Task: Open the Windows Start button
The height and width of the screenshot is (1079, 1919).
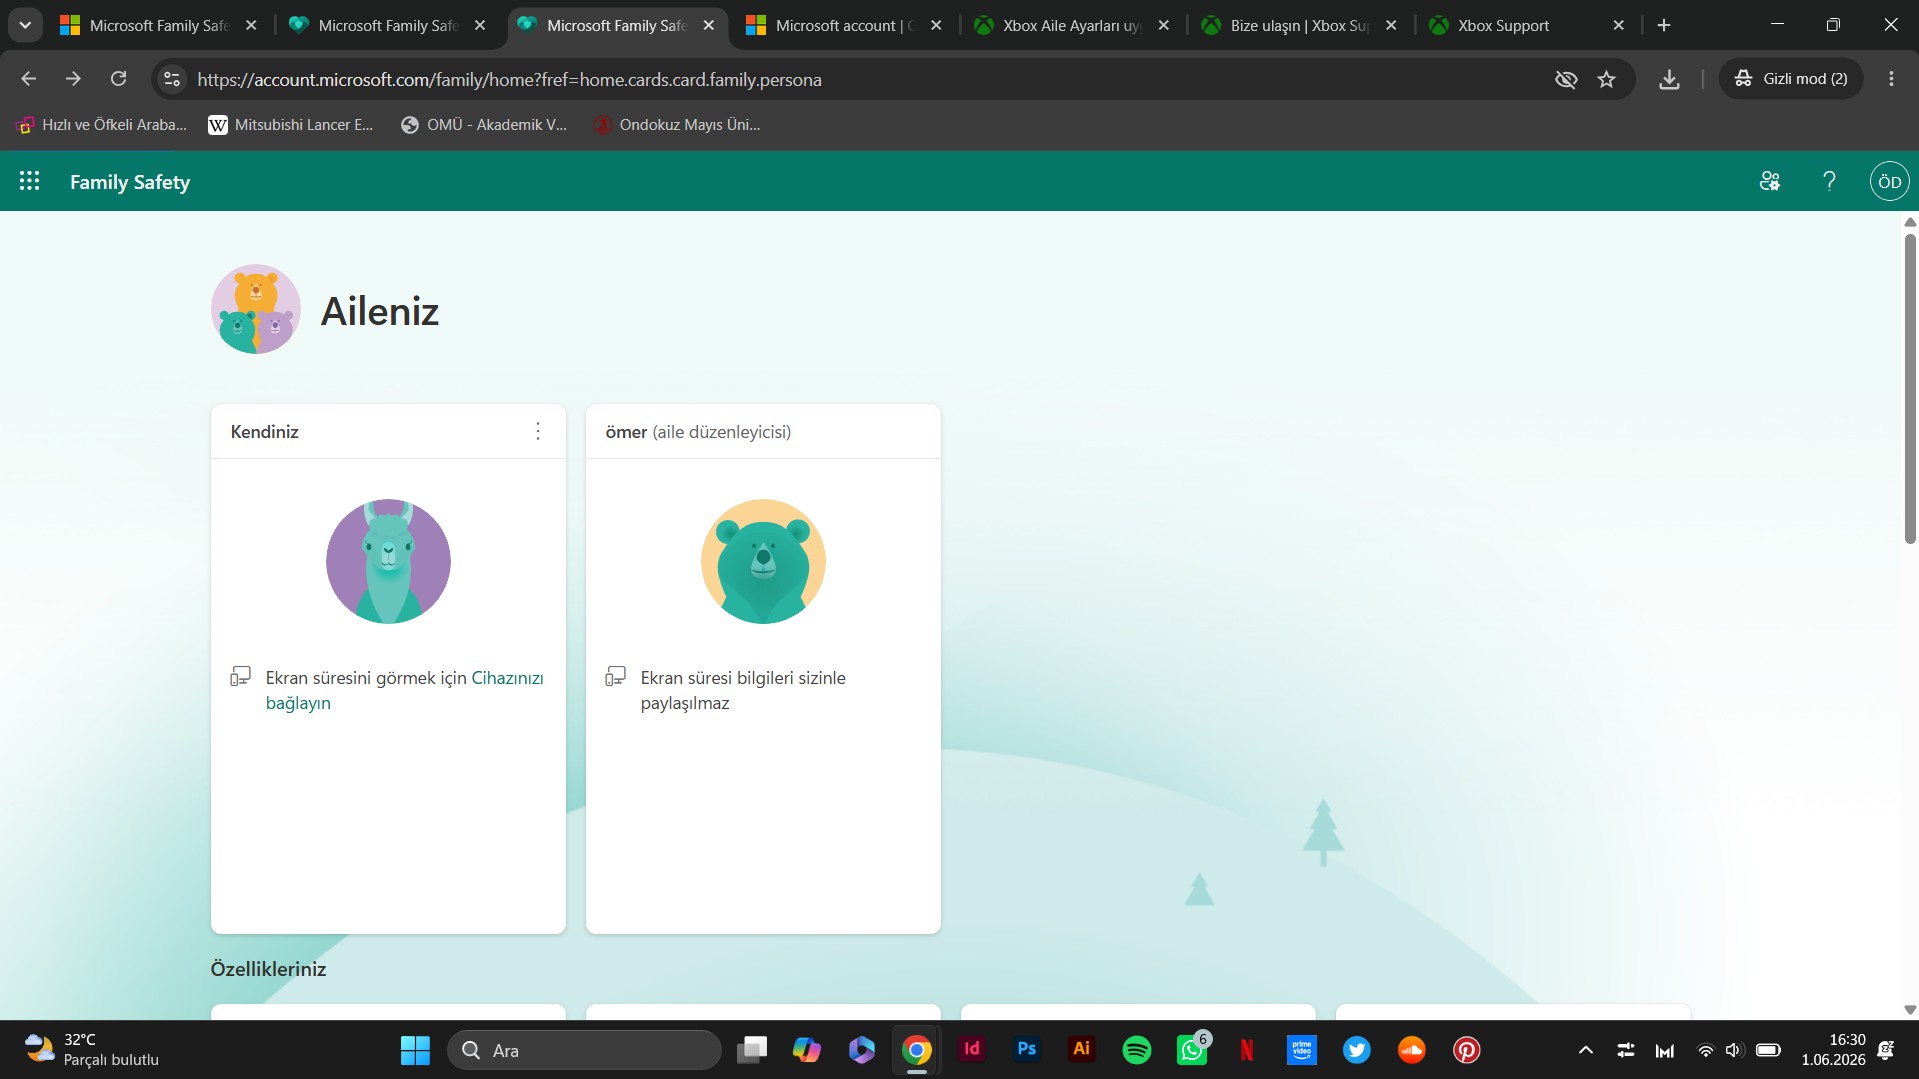Action: (x=415, y=1050)
